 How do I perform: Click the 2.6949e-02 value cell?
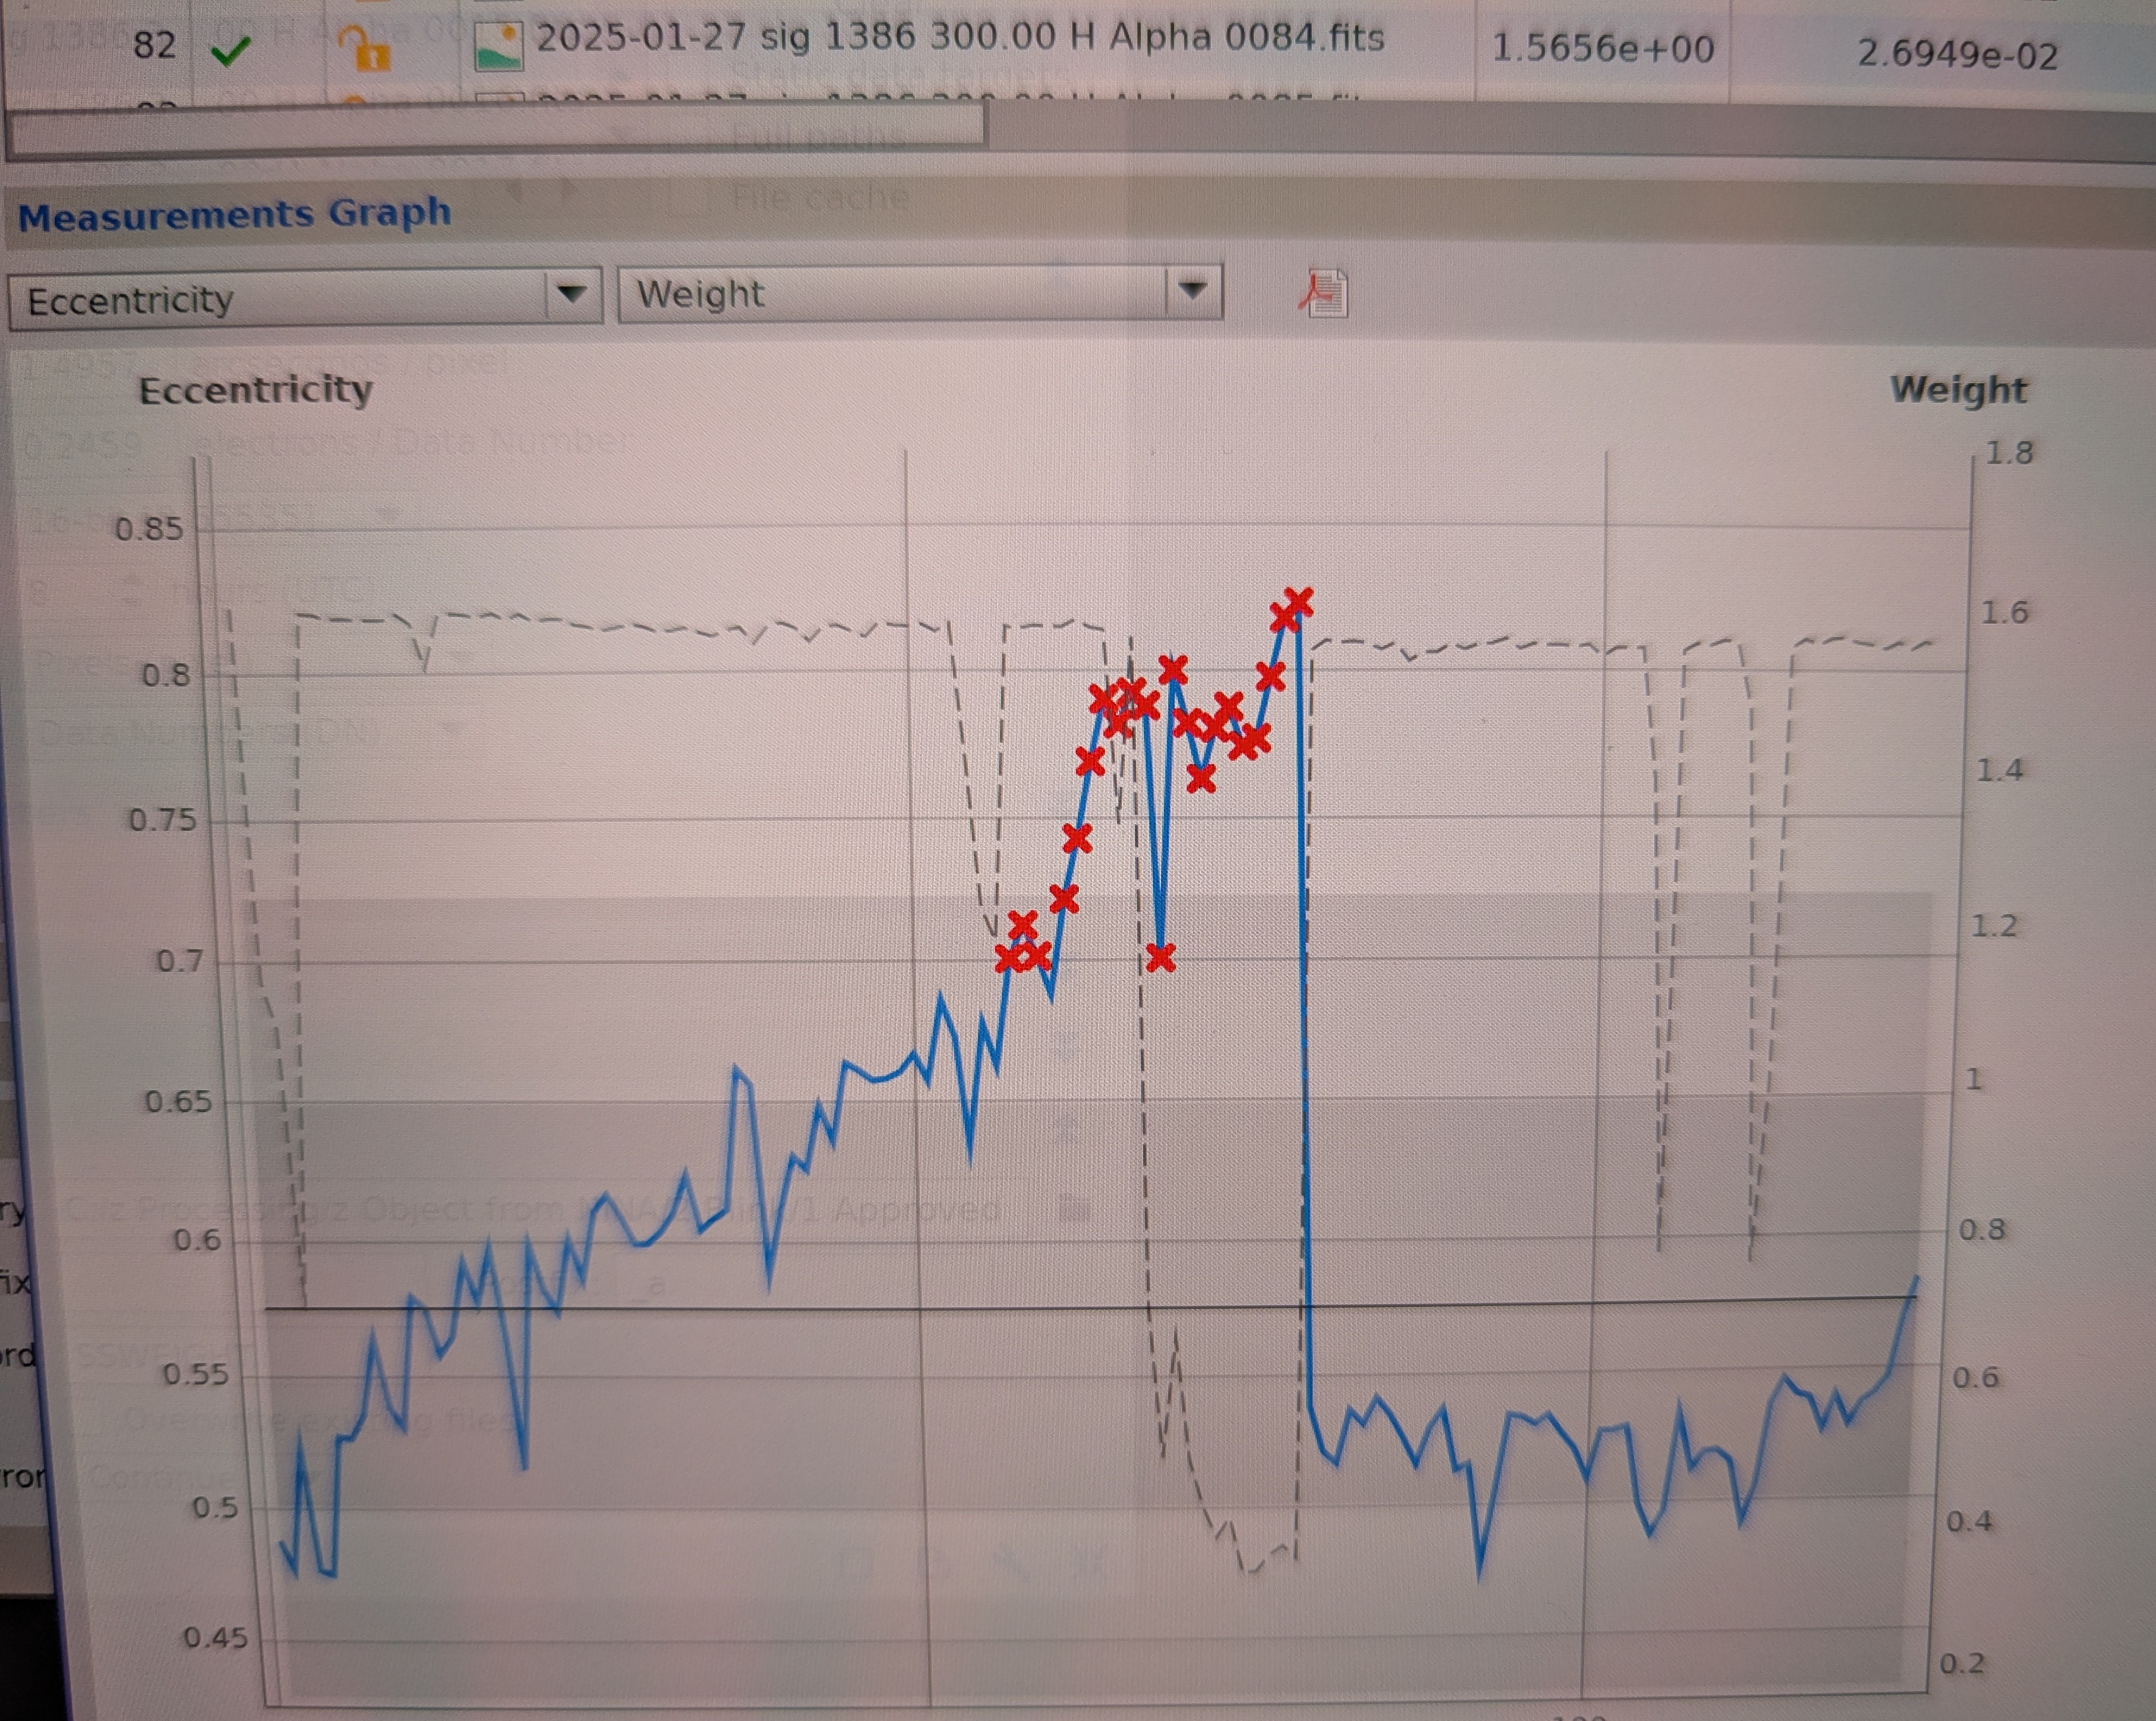pos(1958,54)
